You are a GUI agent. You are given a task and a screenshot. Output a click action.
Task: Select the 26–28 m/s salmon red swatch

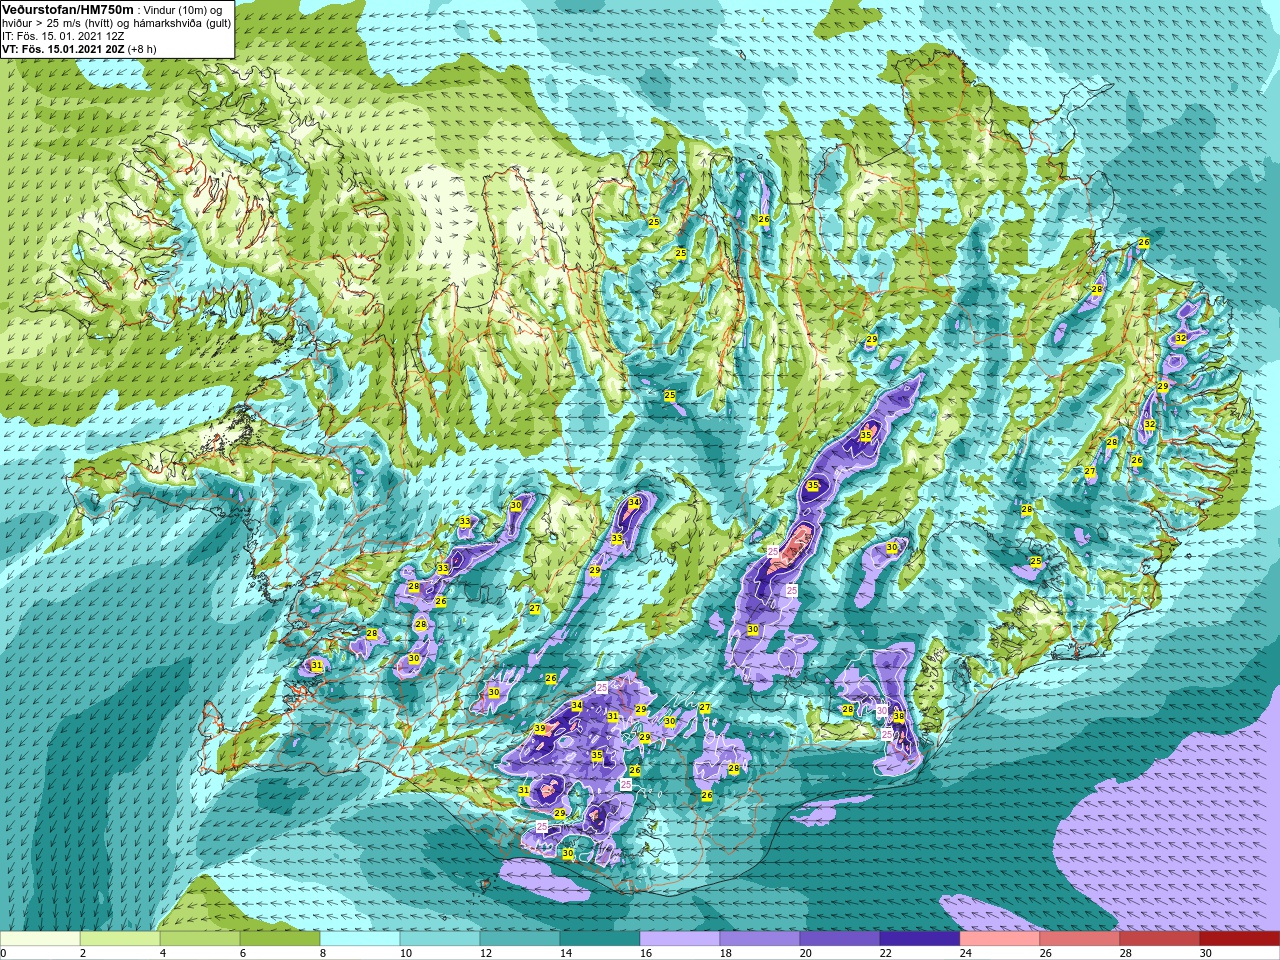click(x=1080, y=939)
